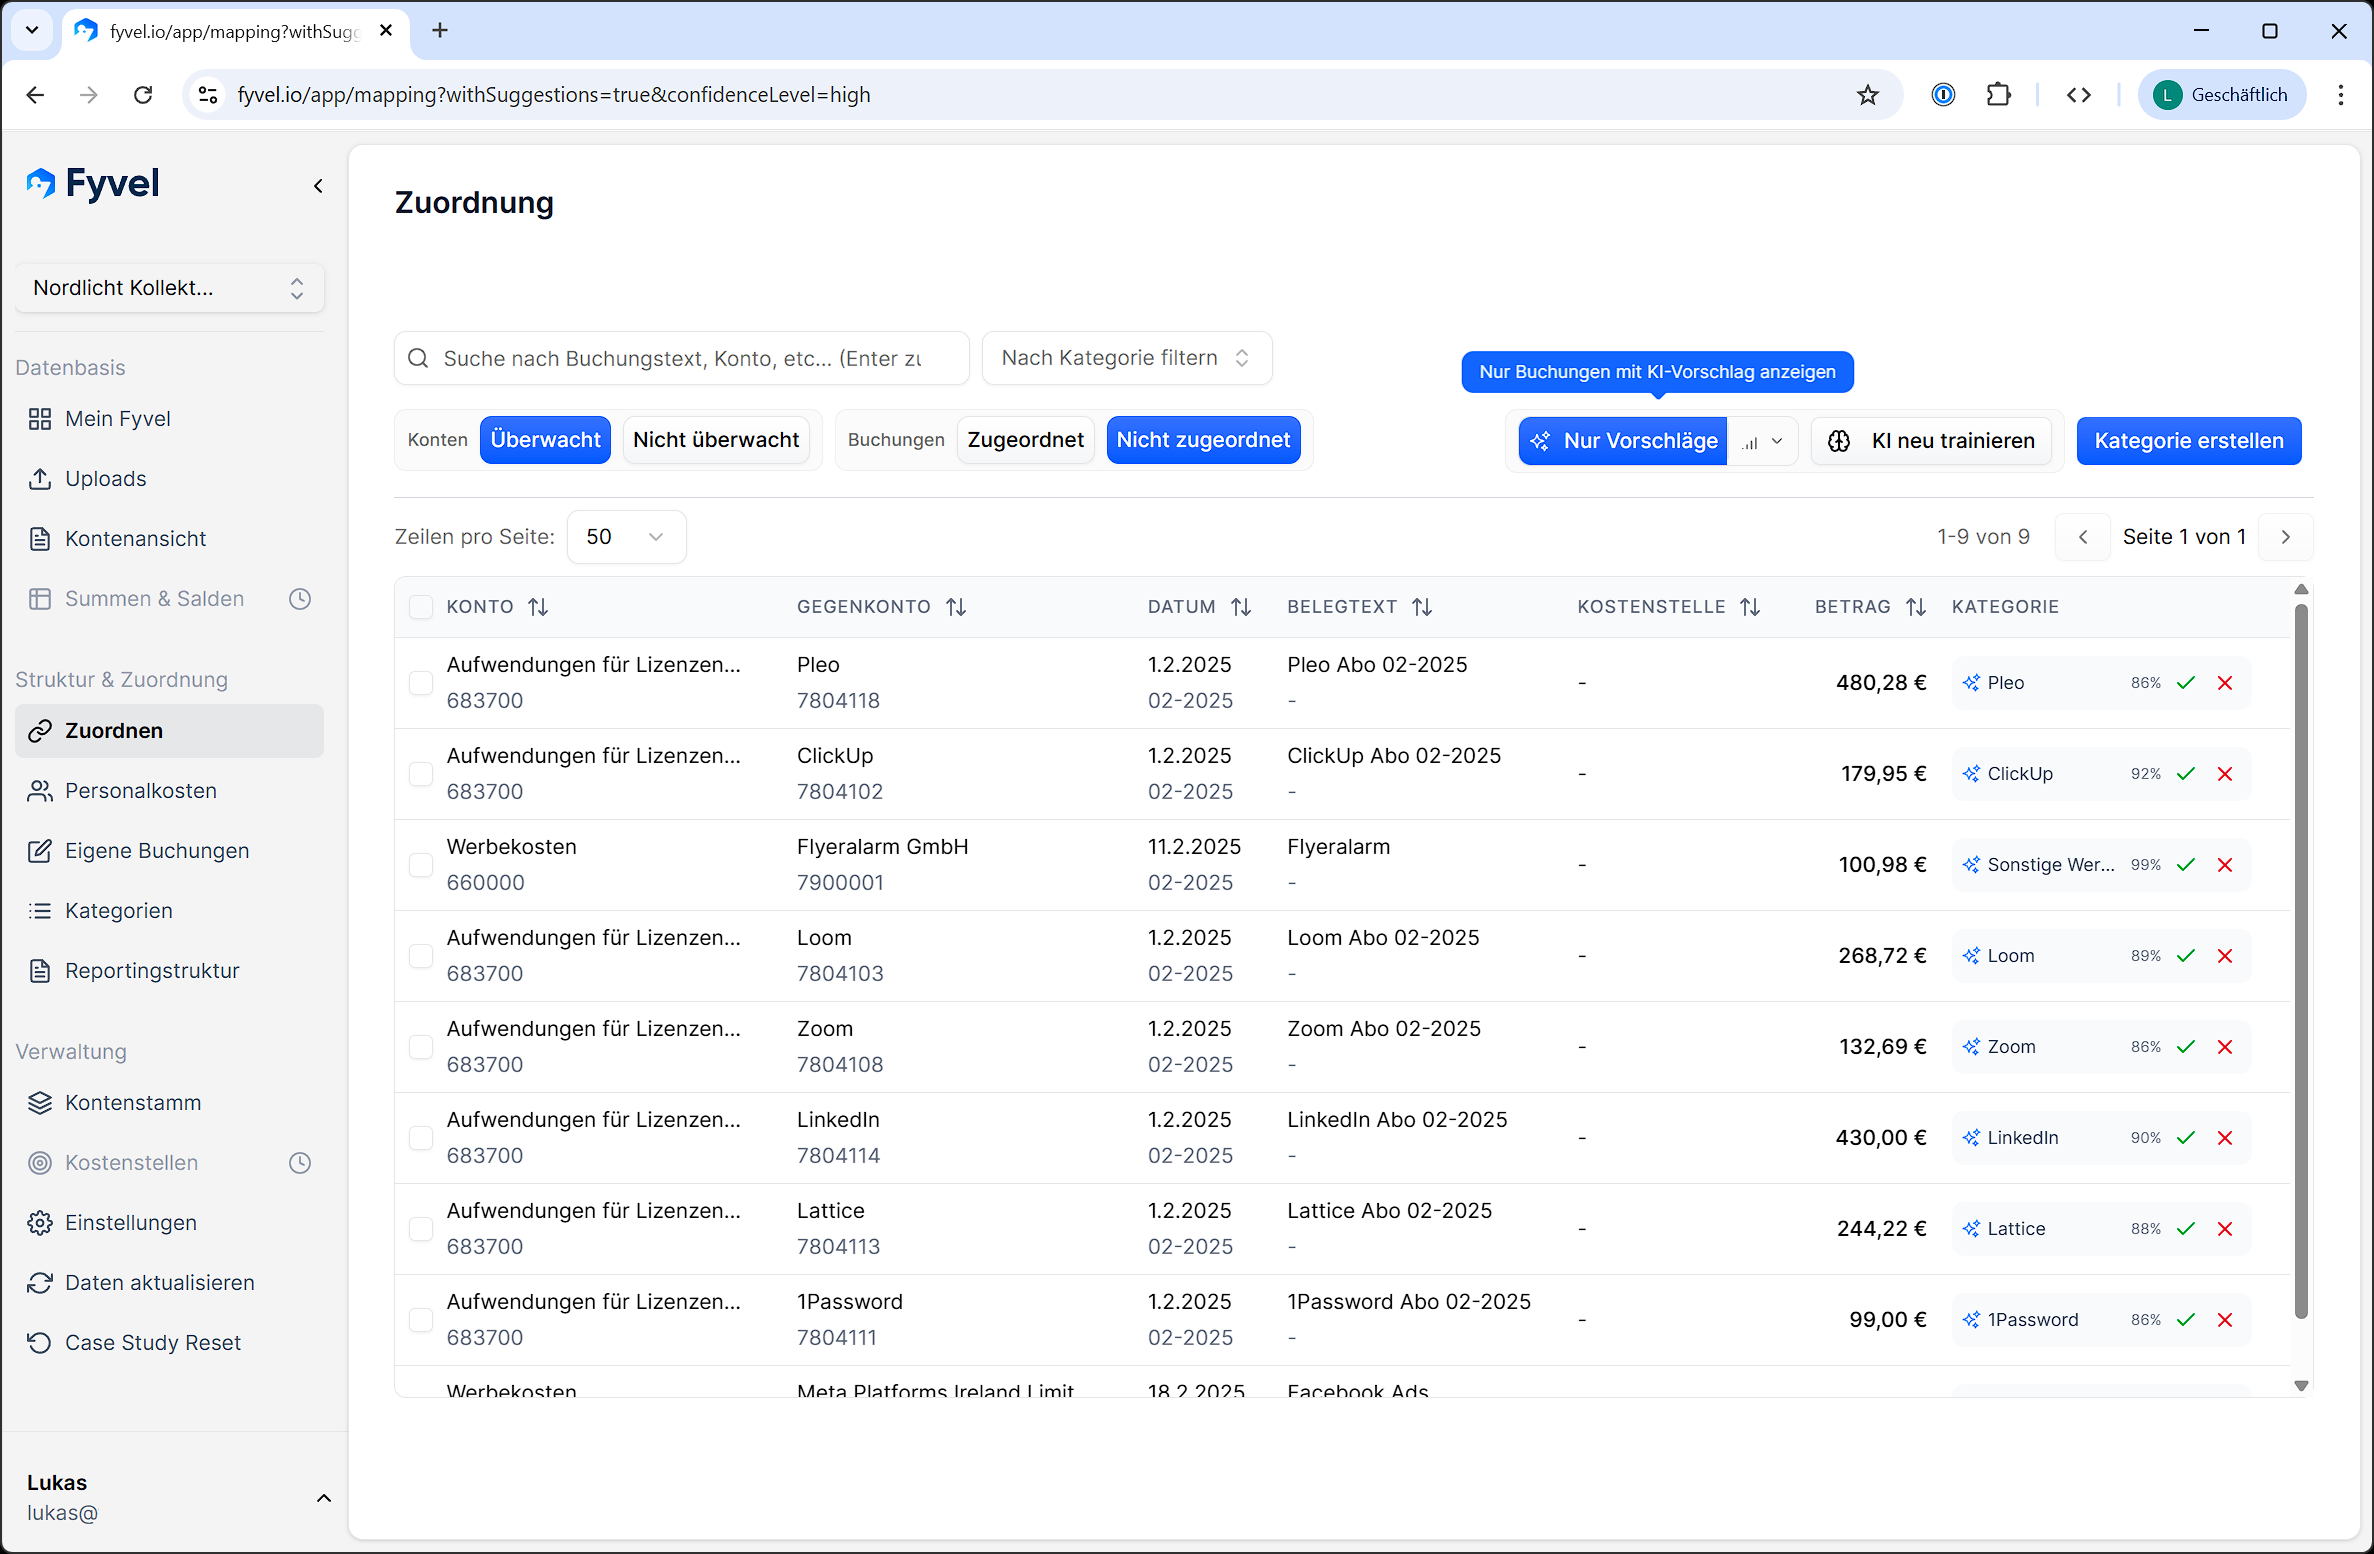Toggle the Nicht zugeordnet bookings filter
This screenshot has height=1554, width=2374.
pyautogui.click(x=1203, y=440)
